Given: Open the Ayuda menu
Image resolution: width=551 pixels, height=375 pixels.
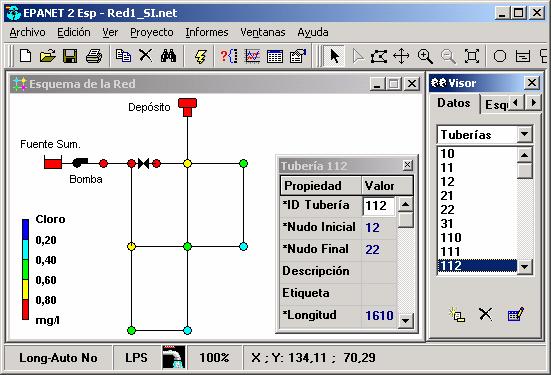Looking at the screenshot, I should pyautogui.click(x=313, y=32).
